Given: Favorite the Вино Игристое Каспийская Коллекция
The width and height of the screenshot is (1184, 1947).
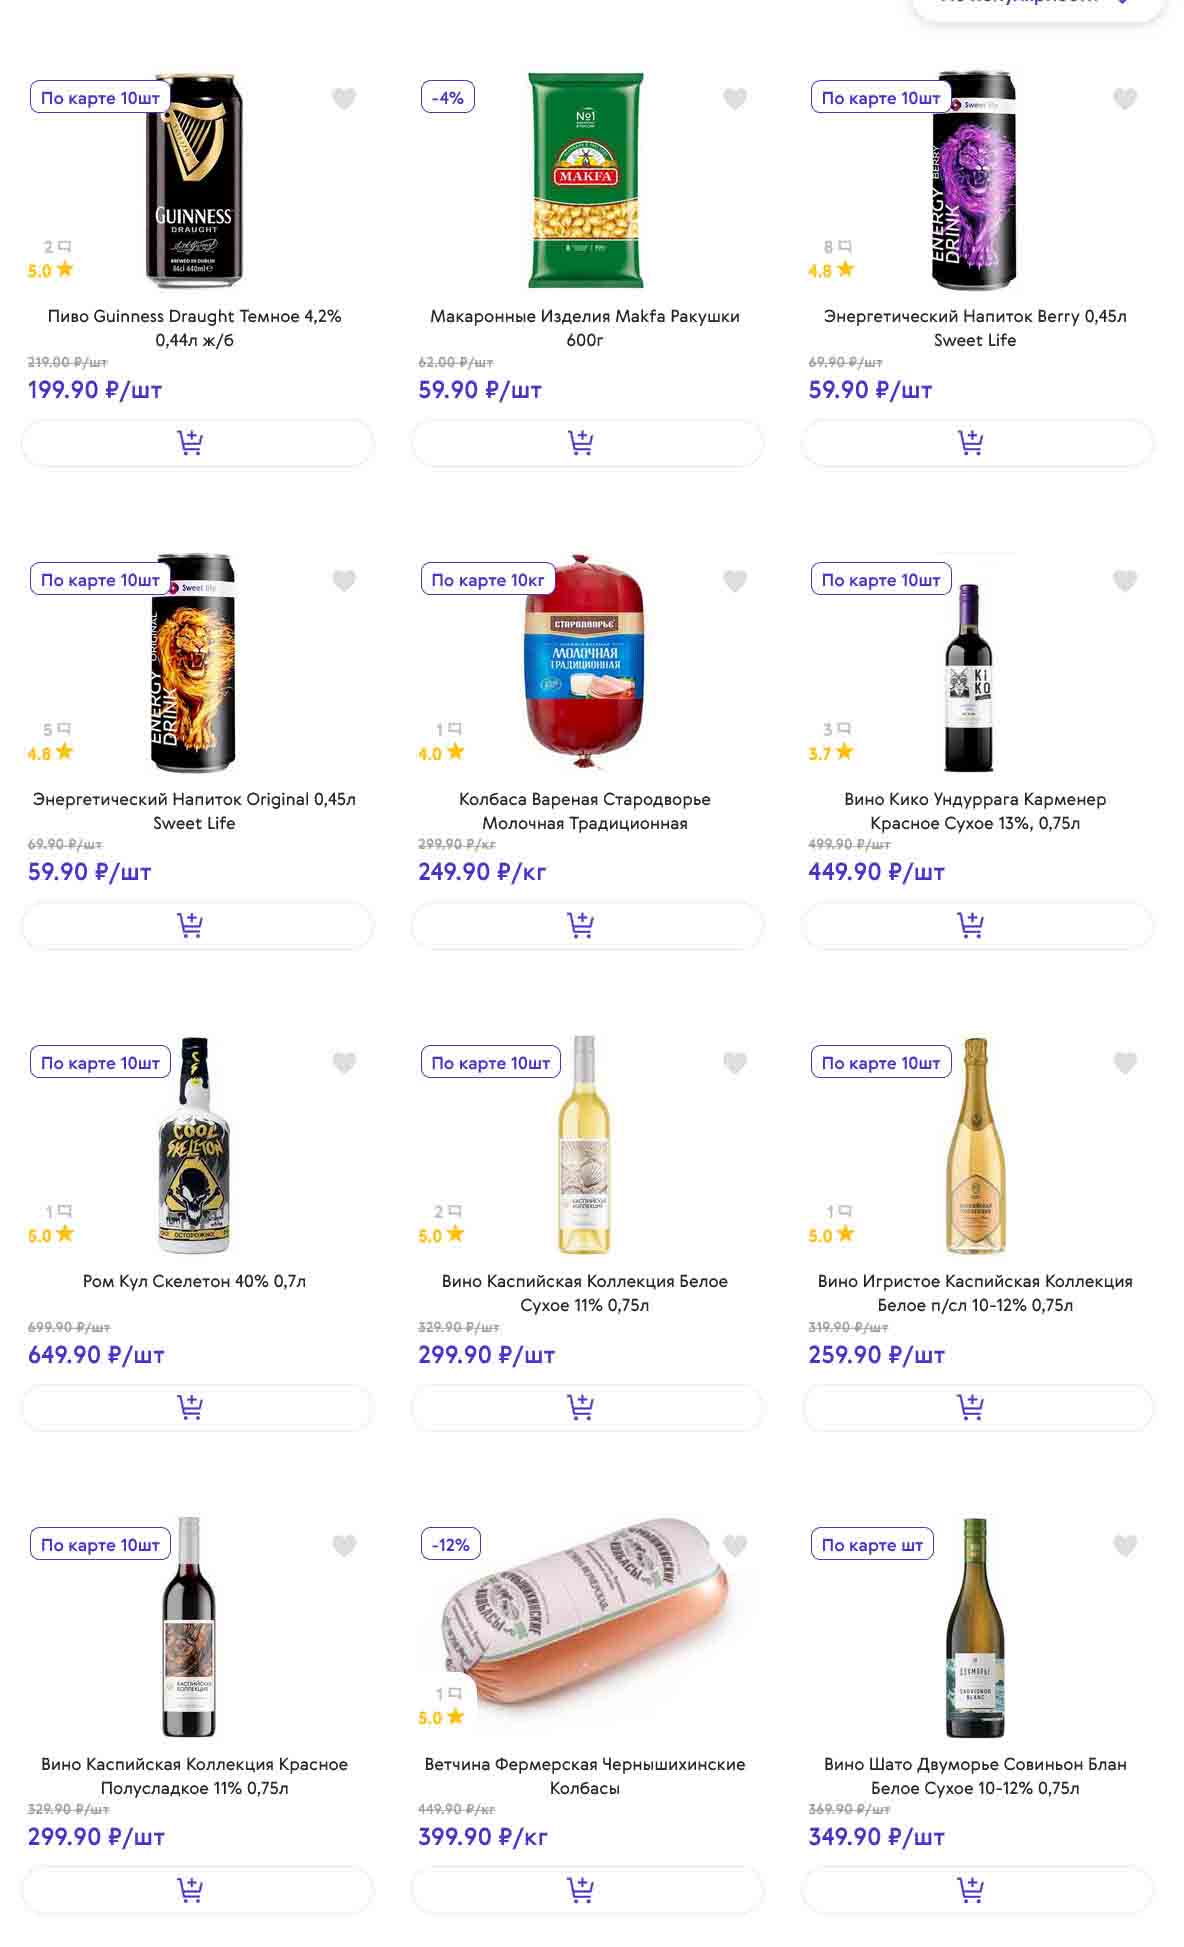Looking at the screenshot, I should [x=1125, y=1063].
